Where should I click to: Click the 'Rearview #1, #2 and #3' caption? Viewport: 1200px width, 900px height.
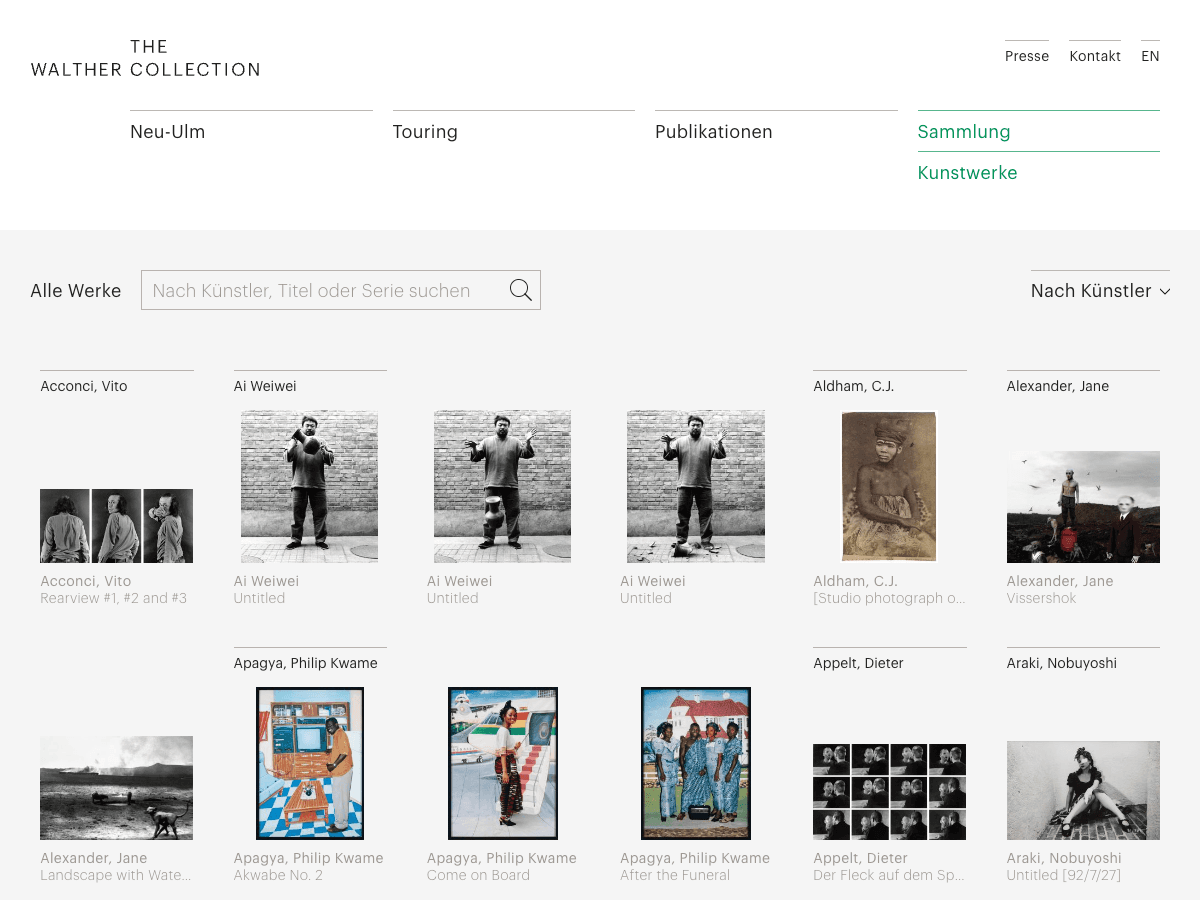(x=114, y=598)
